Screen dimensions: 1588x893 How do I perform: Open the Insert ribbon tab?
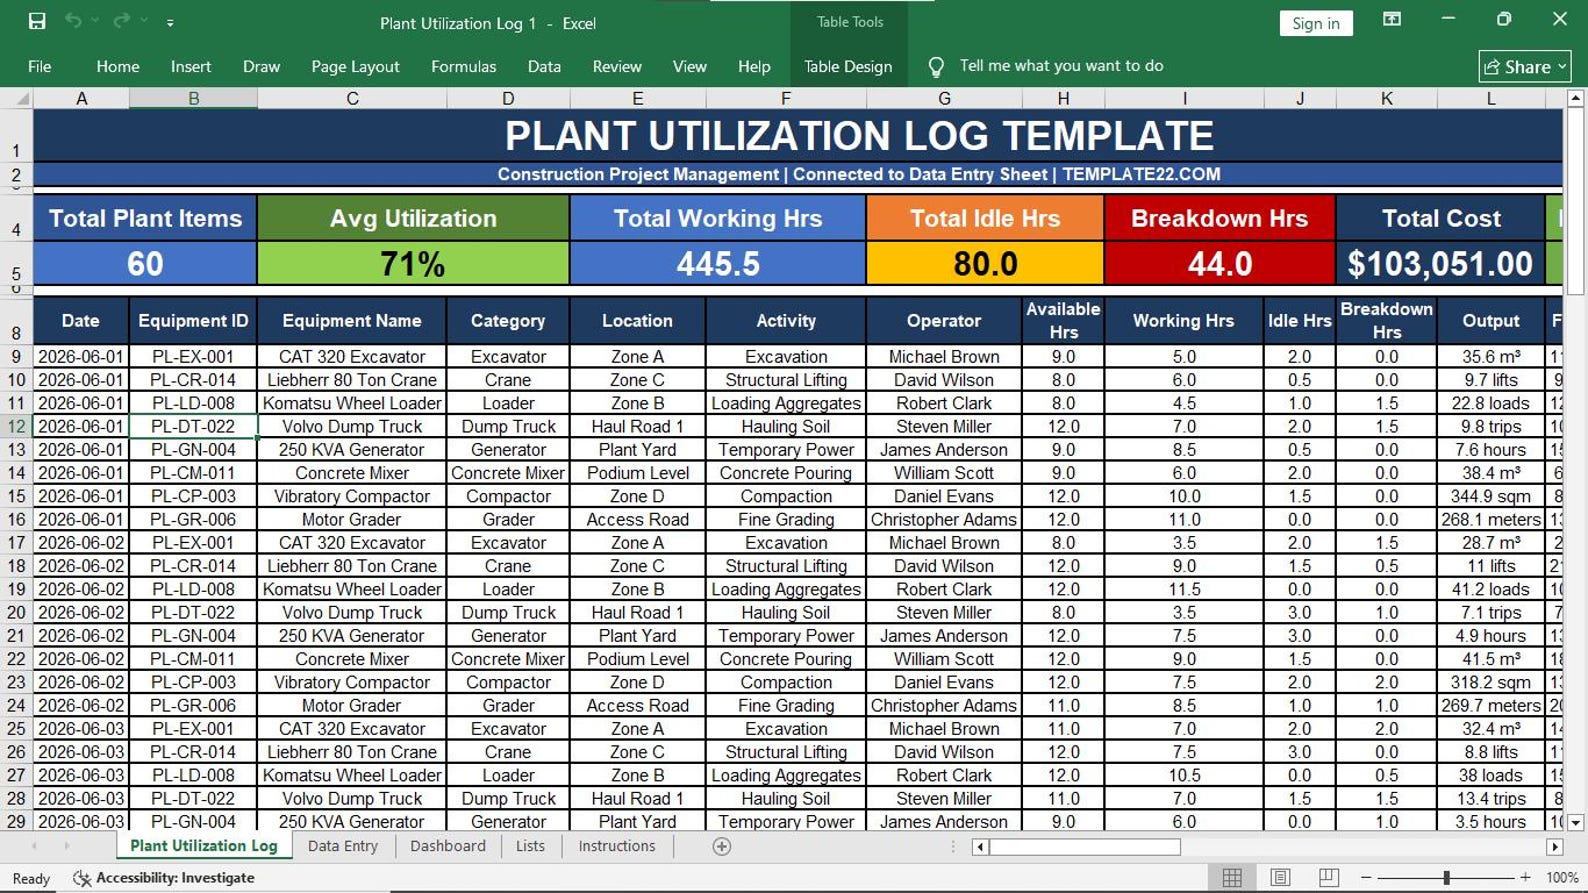[191, 67]
